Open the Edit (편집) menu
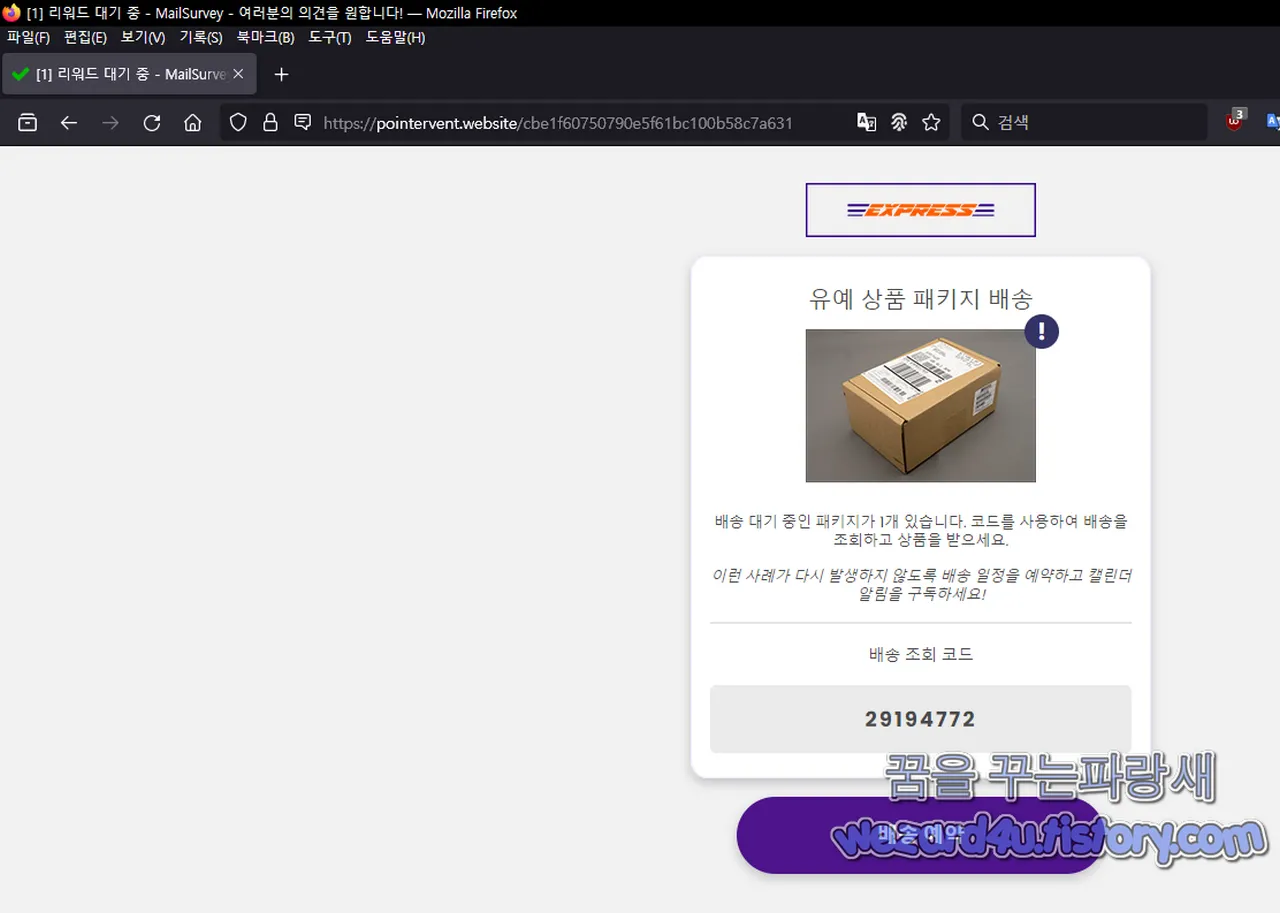1280x913 pixels. pyautogui.click(x=85, y=38)
